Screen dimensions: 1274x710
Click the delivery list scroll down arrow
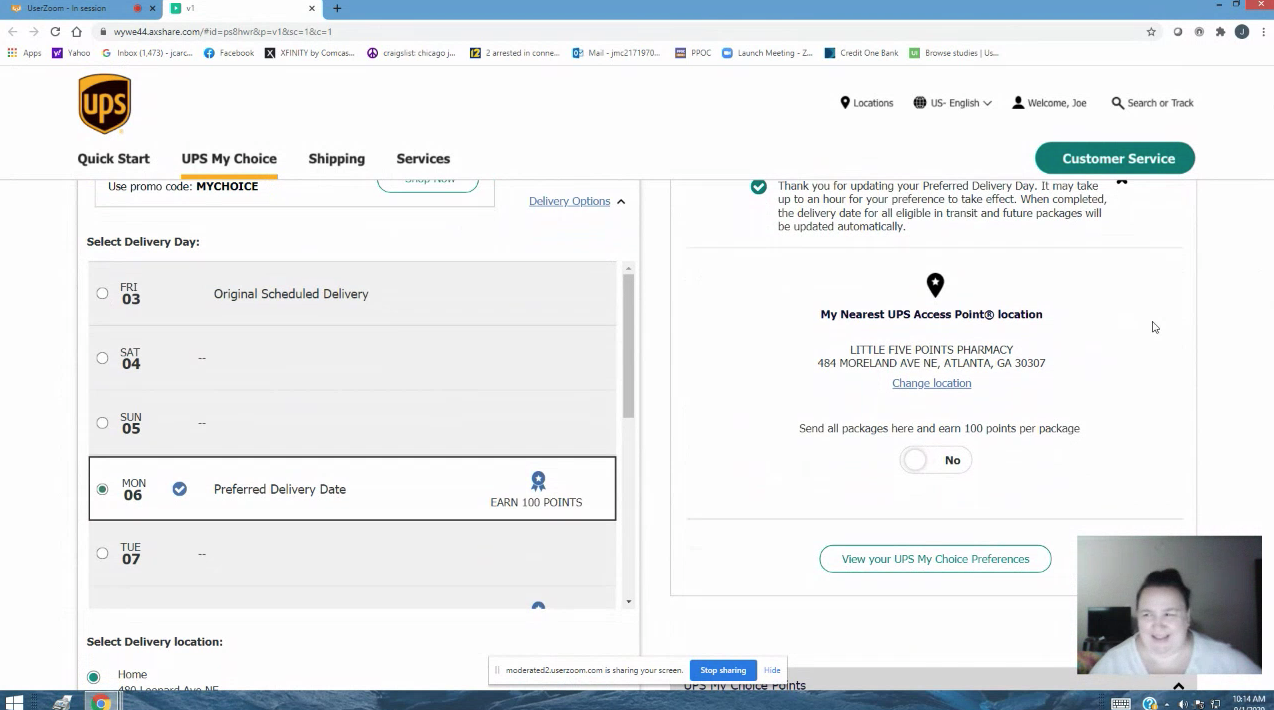coord(629,601)
